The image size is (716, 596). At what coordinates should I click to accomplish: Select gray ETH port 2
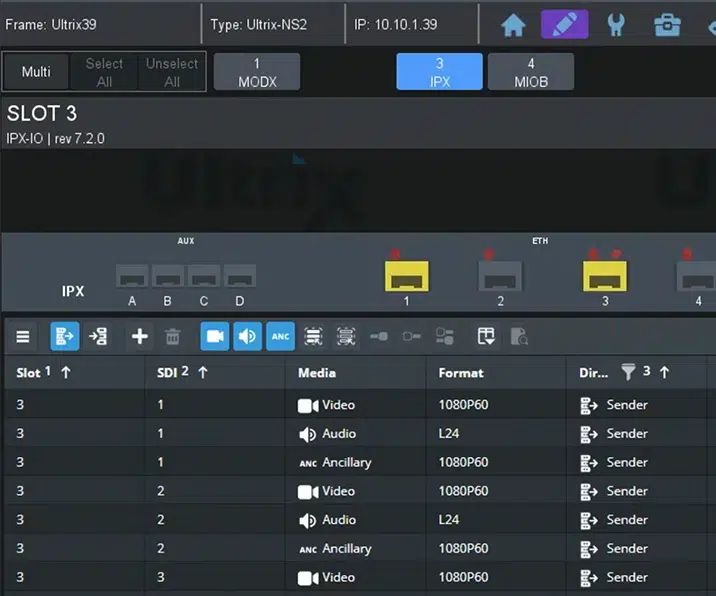coord(500,276)
